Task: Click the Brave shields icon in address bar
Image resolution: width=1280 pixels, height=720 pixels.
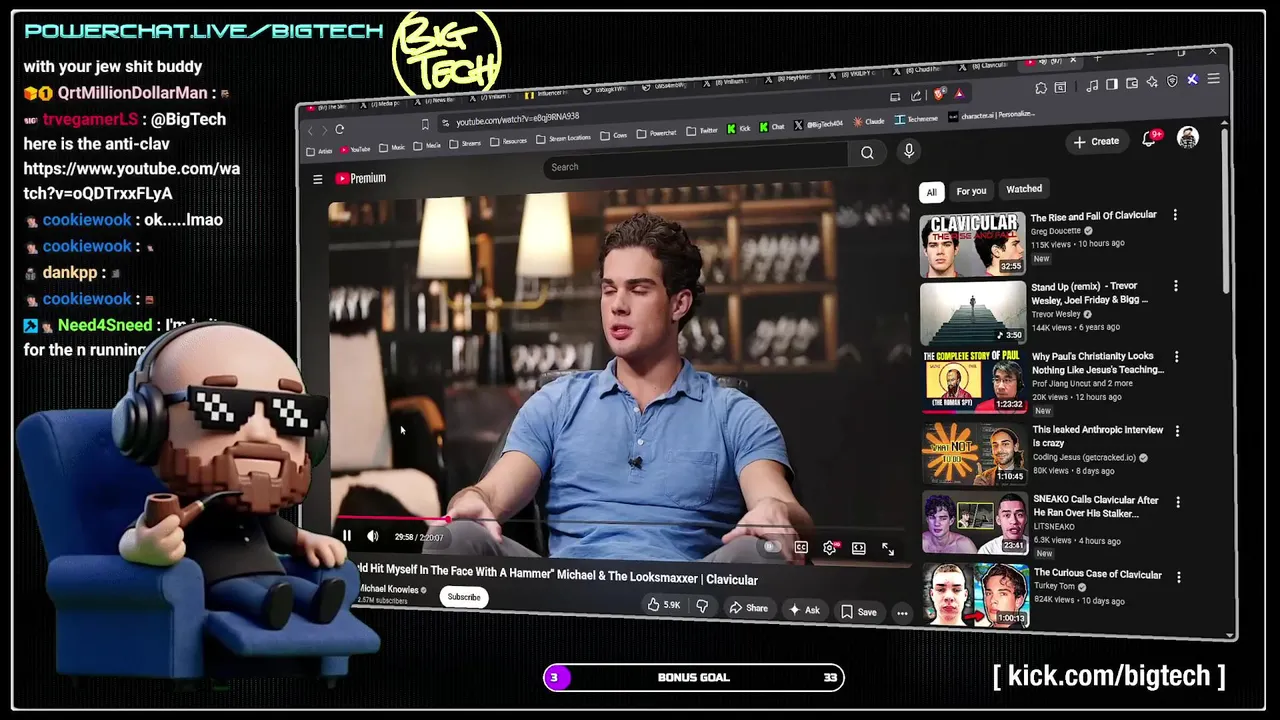Action: [x=939, y=95]
